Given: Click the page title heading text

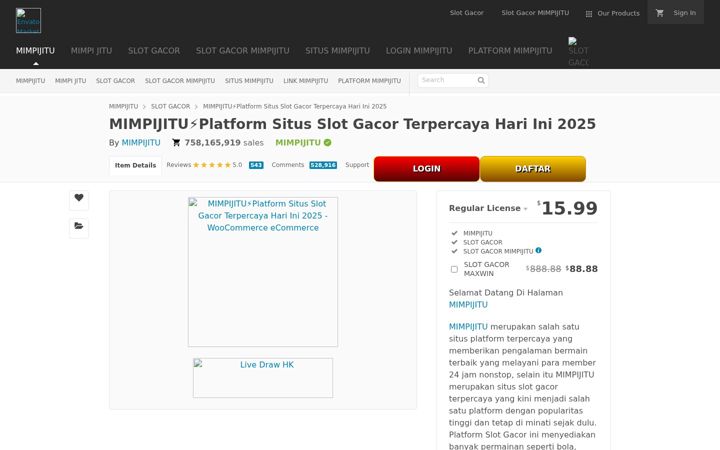Looking at the screenshot, I should coord(352,124).
